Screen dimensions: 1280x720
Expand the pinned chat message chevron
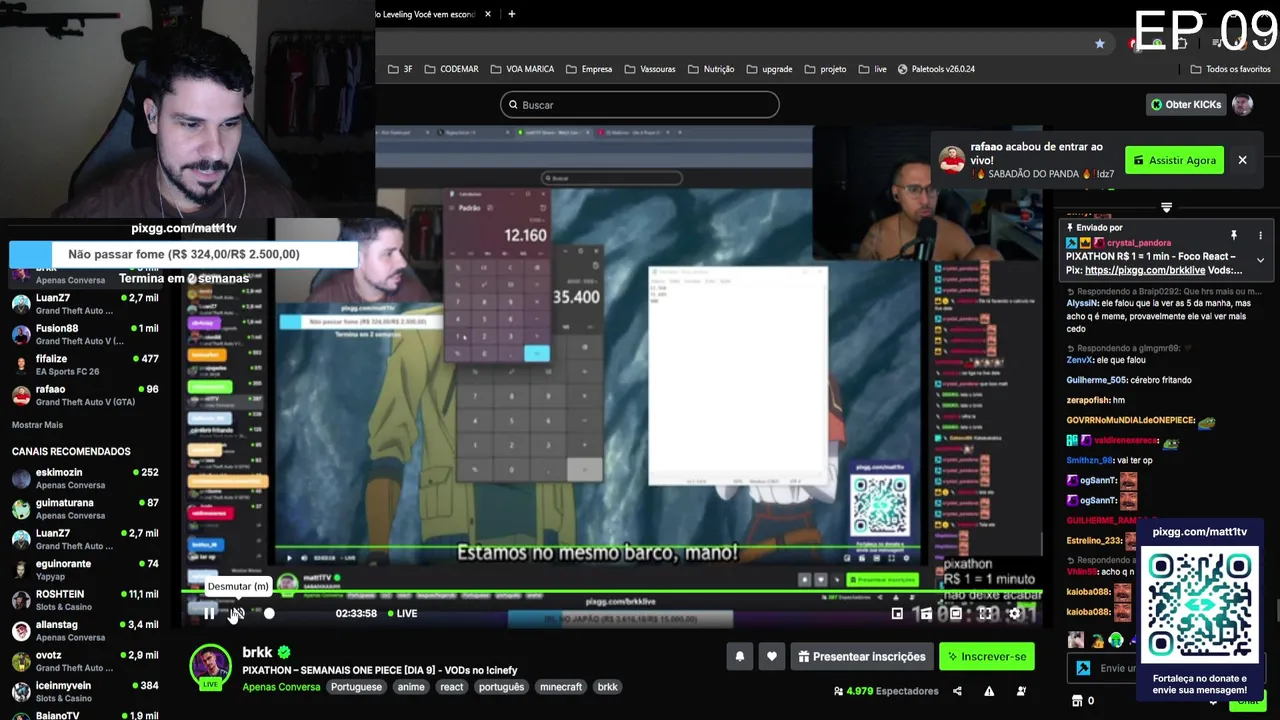[1260, 260]
